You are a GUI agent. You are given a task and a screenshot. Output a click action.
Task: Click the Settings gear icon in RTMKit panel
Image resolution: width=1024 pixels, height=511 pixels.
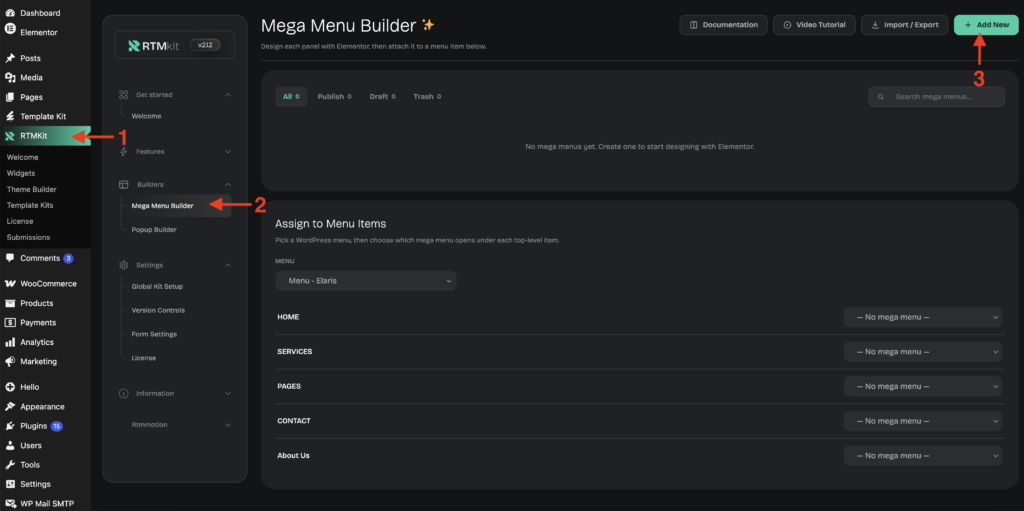(x=123, y=265)
